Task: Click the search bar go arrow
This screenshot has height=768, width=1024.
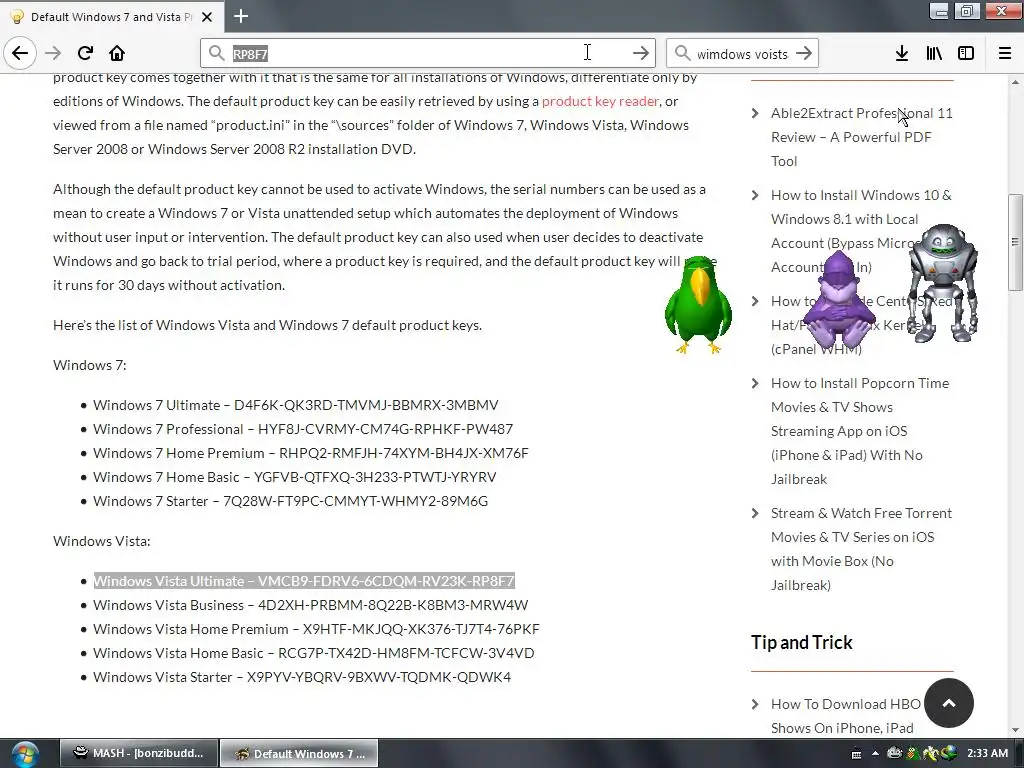Action: [x=804, y=53]
